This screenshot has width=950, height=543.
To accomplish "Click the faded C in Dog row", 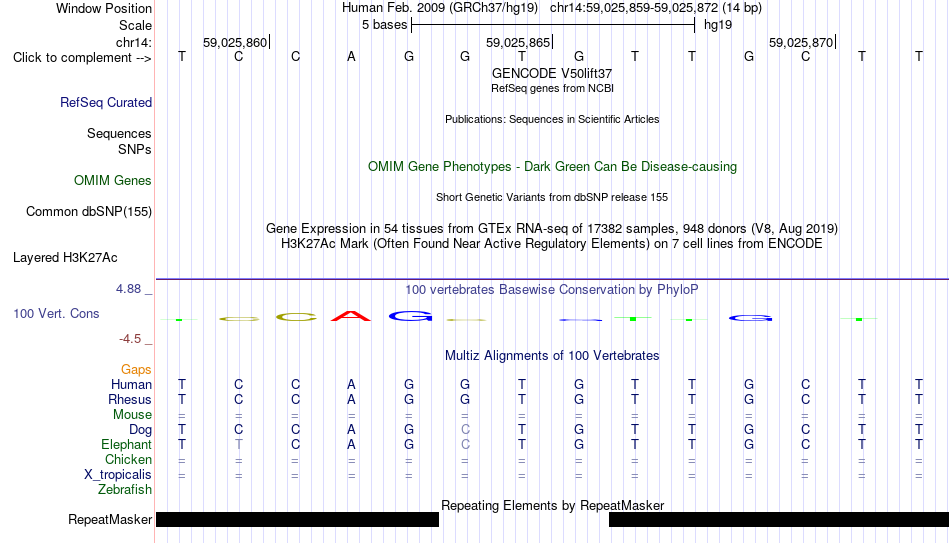I will pos(465,430).
